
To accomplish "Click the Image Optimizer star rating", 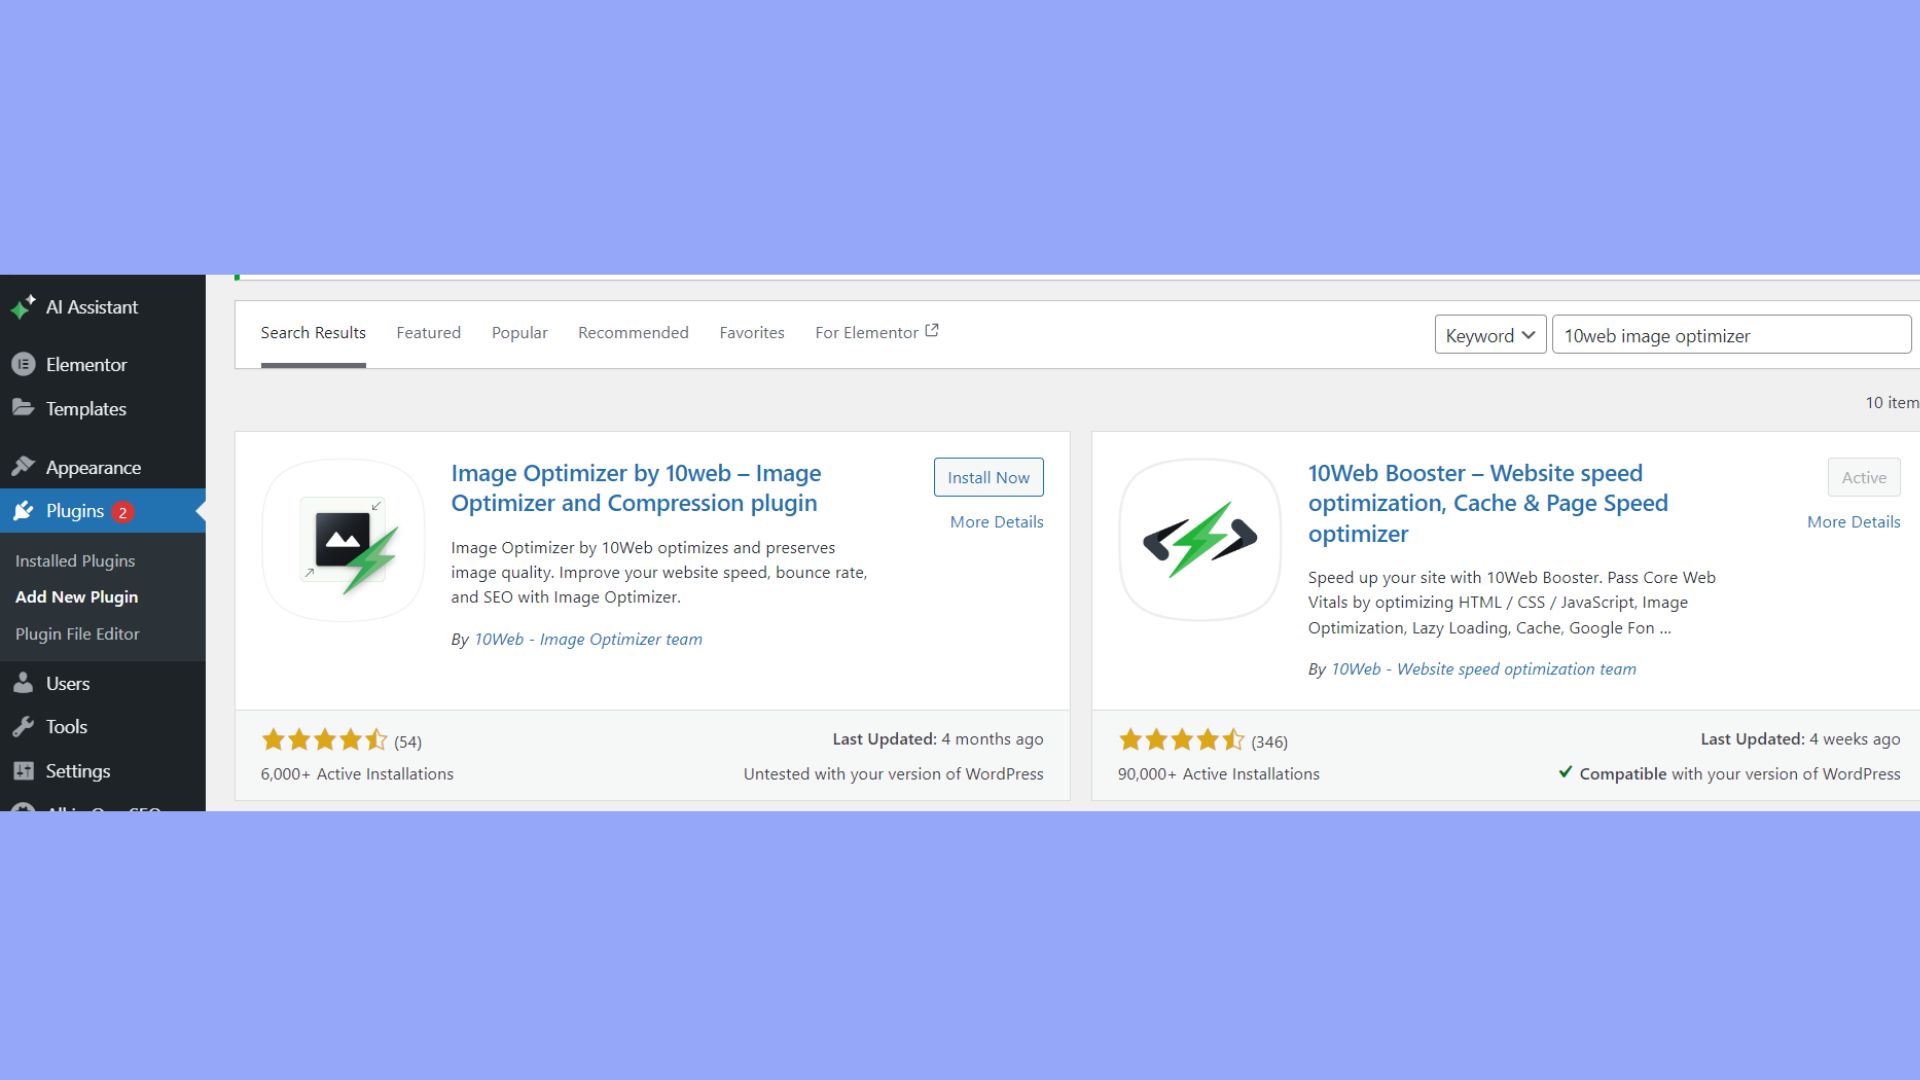I will pos(325,739).
